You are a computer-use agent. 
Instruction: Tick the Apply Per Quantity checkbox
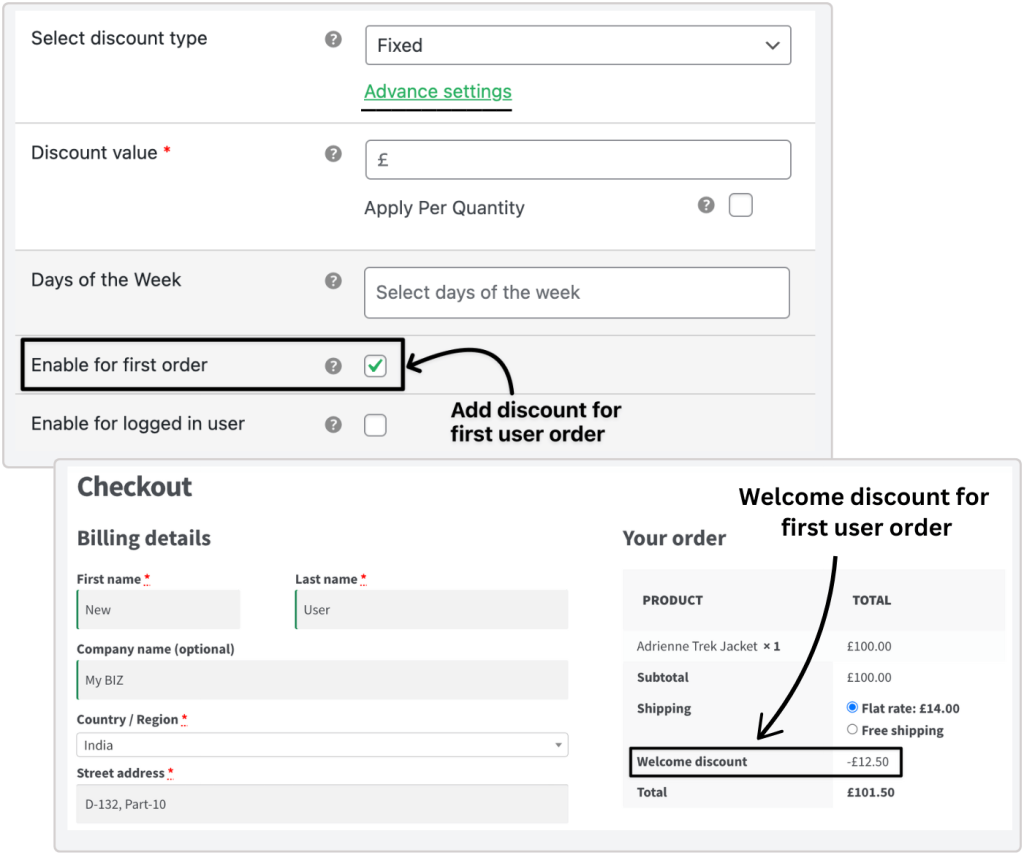point(741,205)
